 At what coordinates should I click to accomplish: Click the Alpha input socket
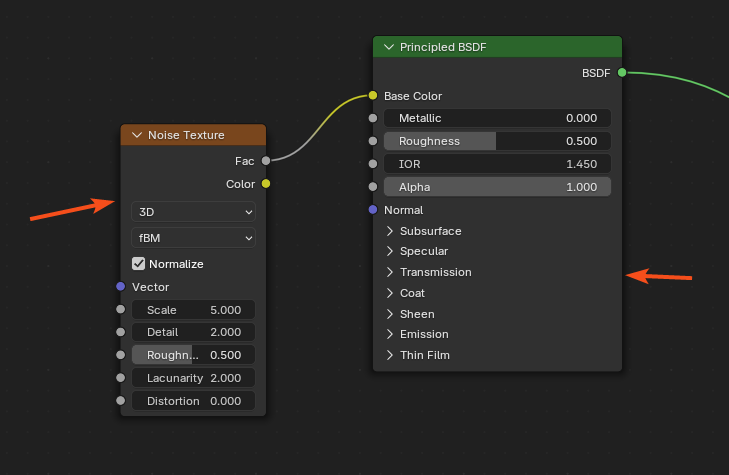coord(373,186)
